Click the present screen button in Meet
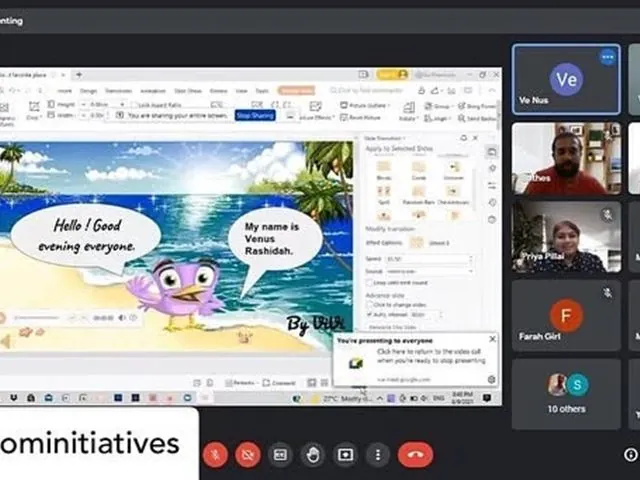Viewport: 640px width, 480px height. 345,454
